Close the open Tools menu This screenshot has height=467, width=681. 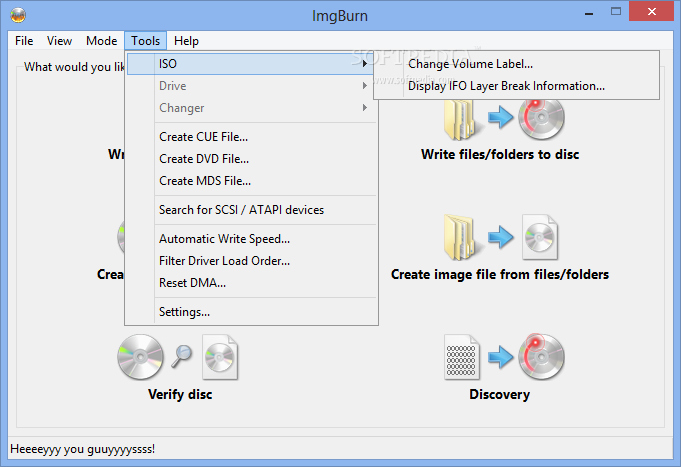pyautogui.click(x=145, y=41)
